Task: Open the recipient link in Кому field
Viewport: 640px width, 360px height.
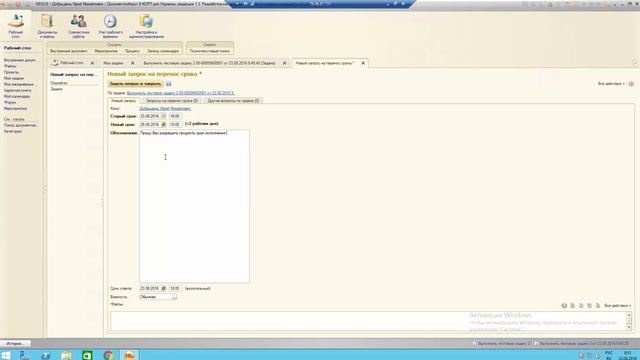Action: [x=165, y=109]
